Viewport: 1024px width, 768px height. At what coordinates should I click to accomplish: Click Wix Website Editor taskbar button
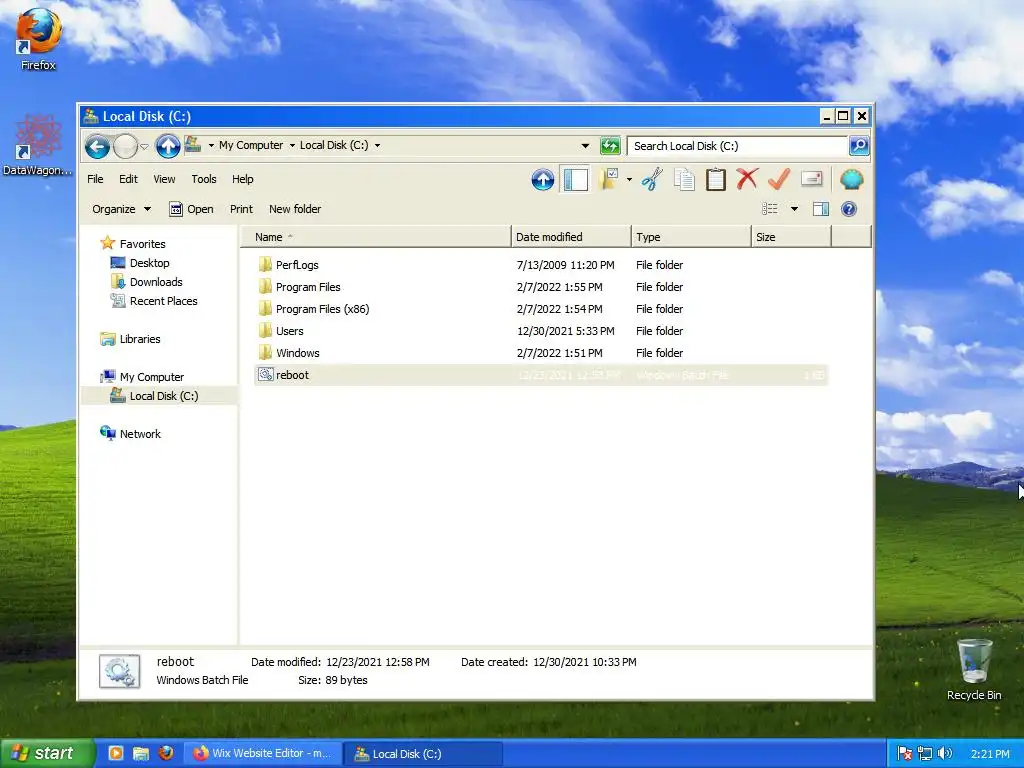tap(264, 753)
